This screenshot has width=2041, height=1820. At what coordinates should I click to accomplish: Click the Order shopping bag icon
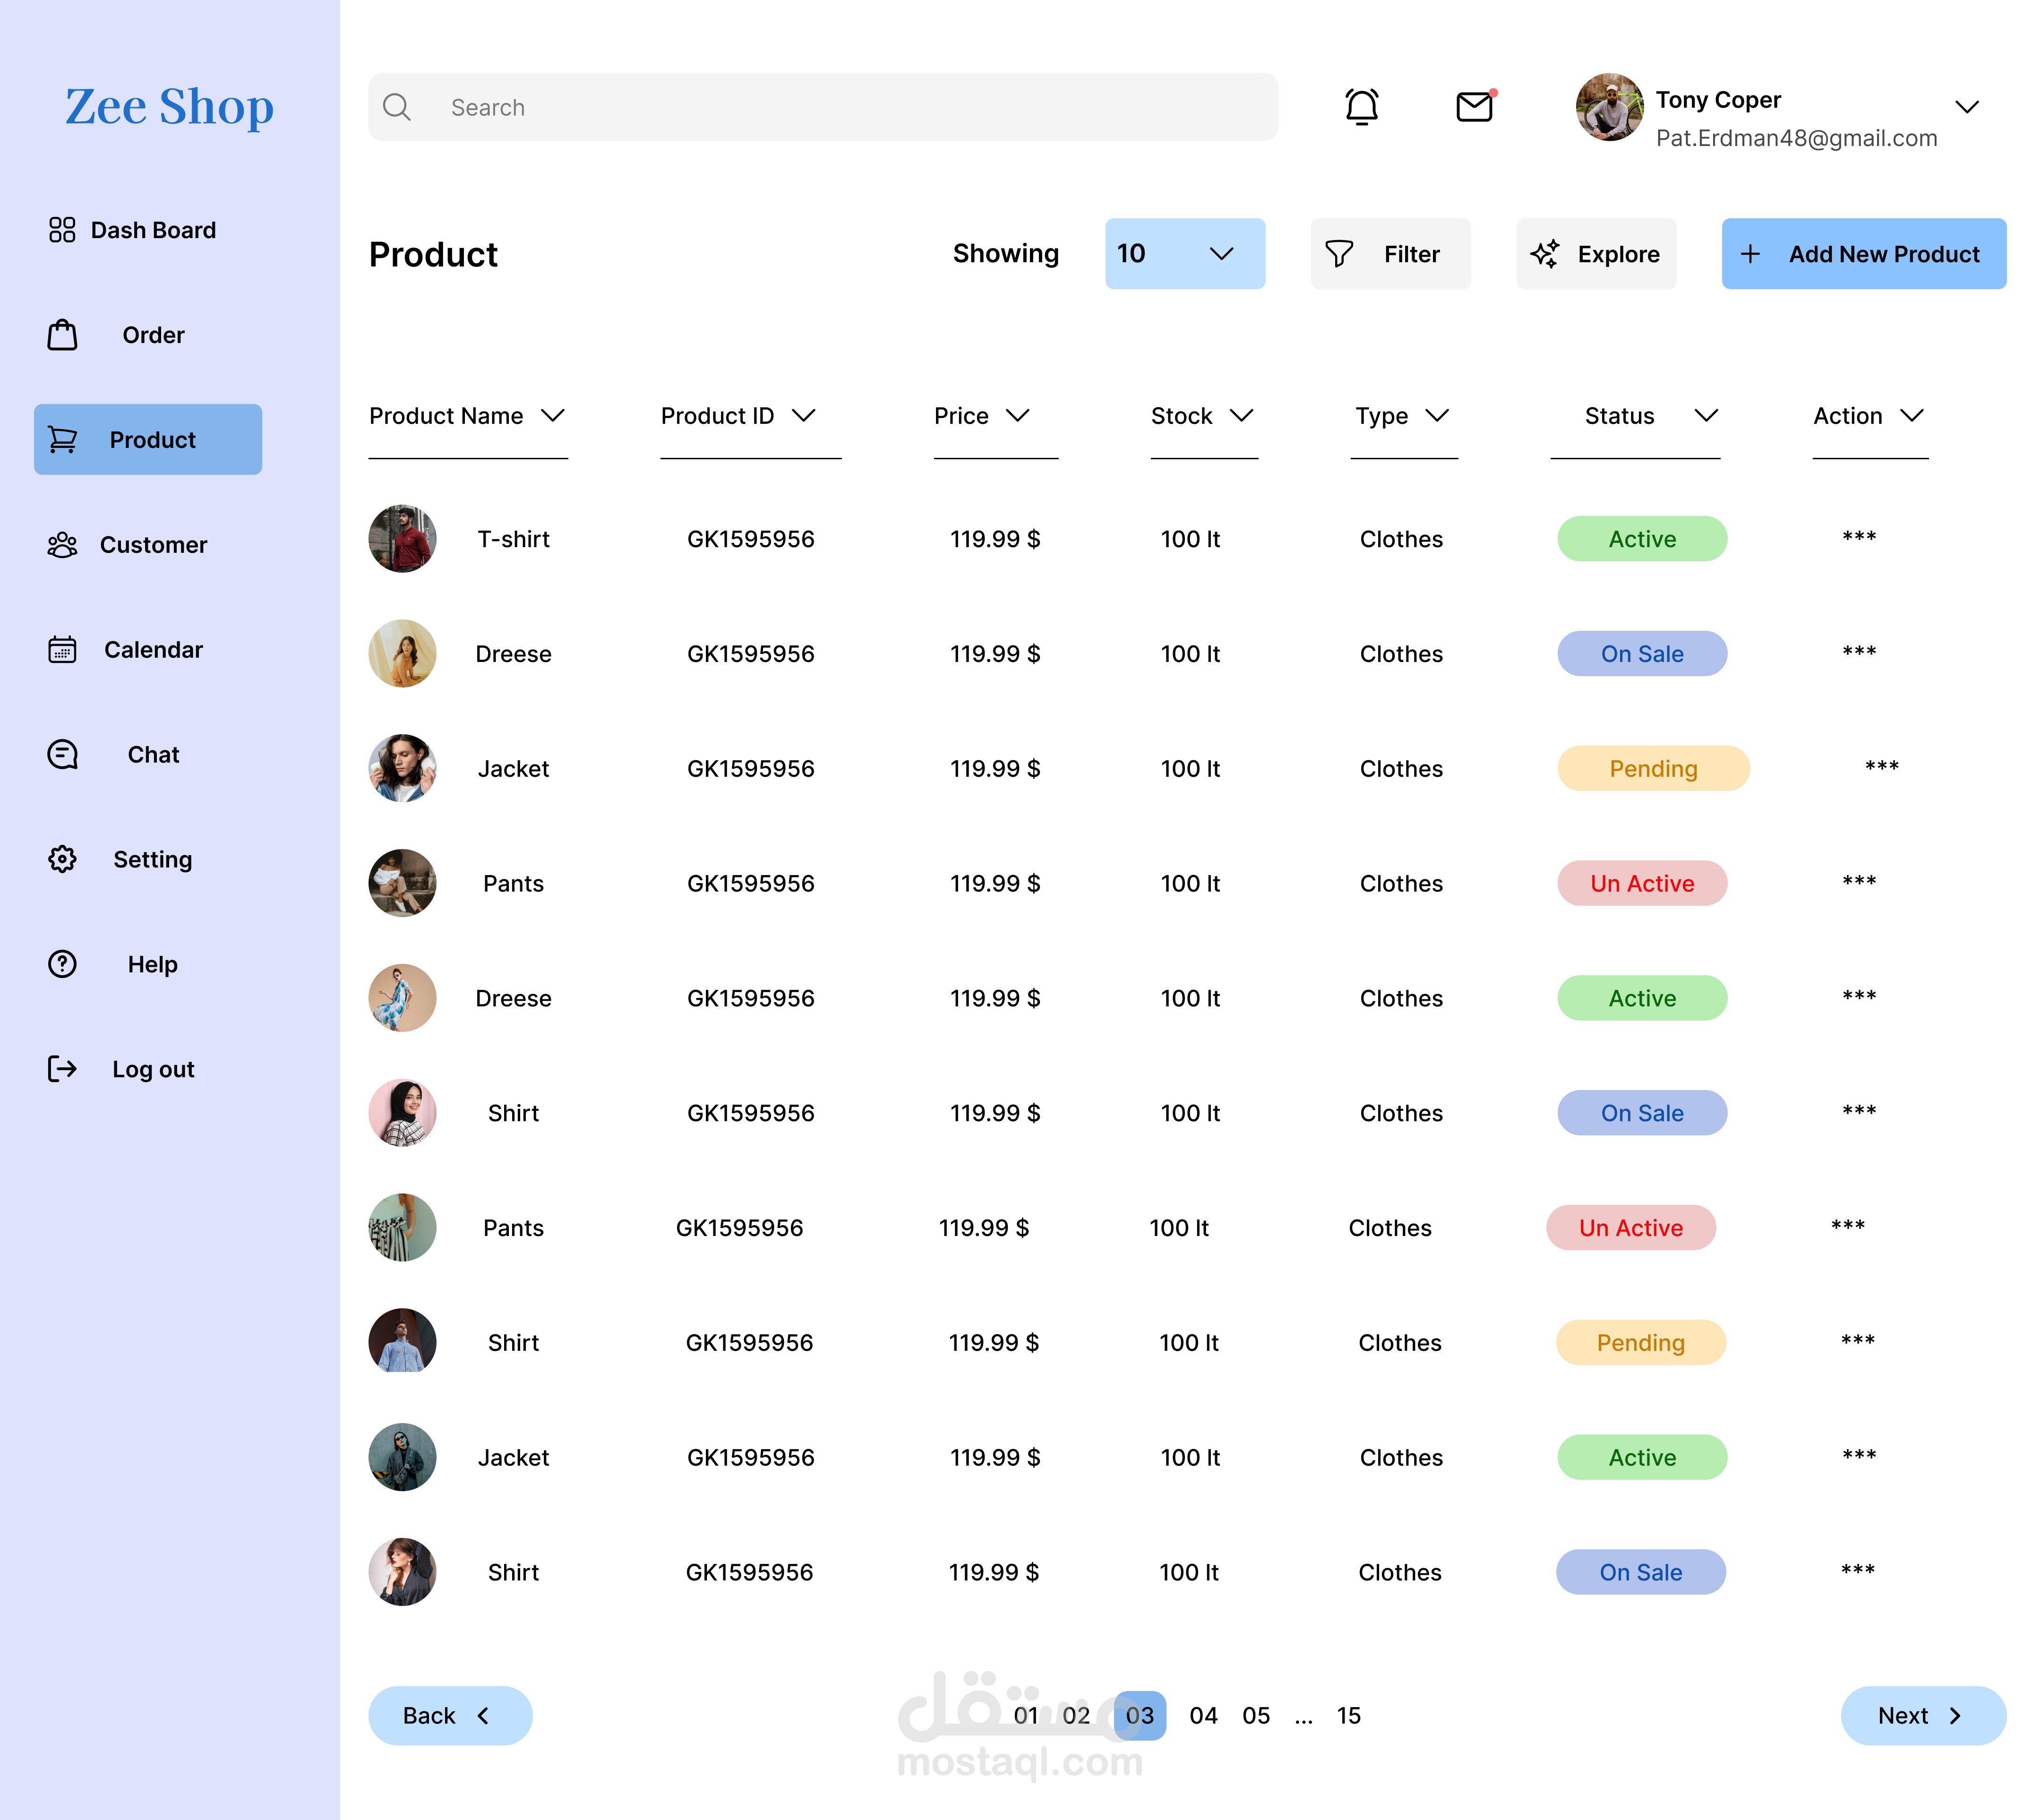(62, 335)
